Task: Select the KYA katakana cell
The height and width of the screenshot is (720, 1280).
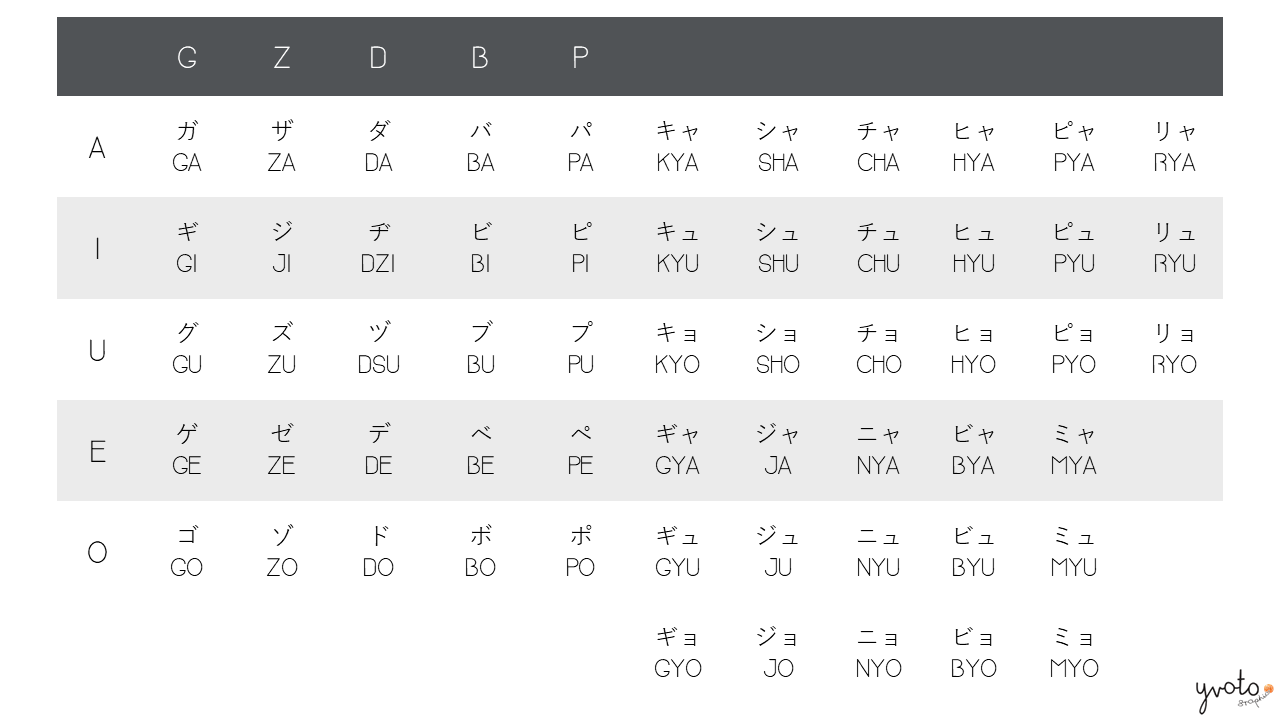Action: coord(677,147)
